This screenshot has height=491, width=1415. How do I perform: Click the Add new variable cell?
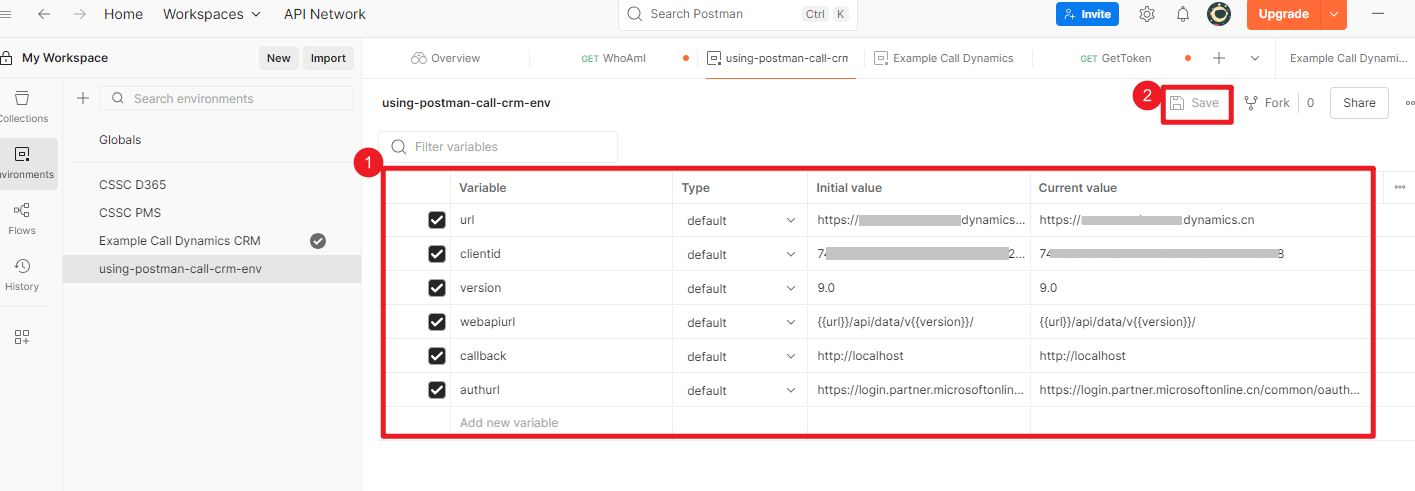point(561,422)
